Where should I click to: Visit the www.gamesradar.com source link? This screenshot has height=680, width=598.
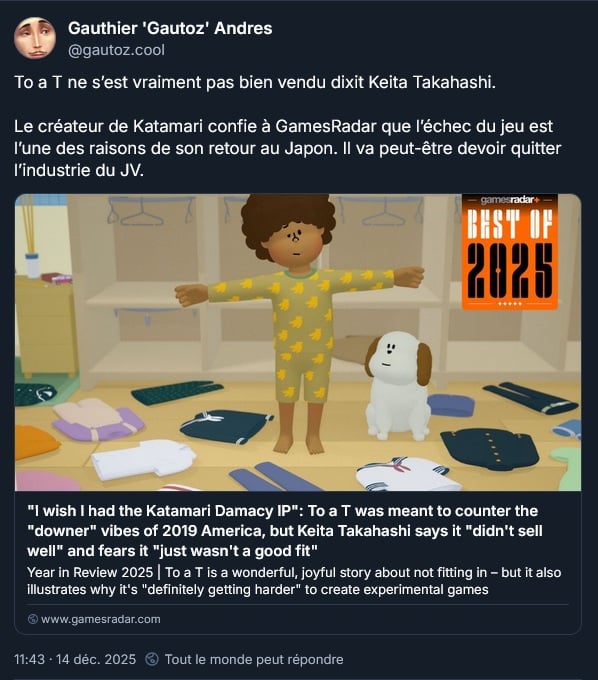click(101, 619)
